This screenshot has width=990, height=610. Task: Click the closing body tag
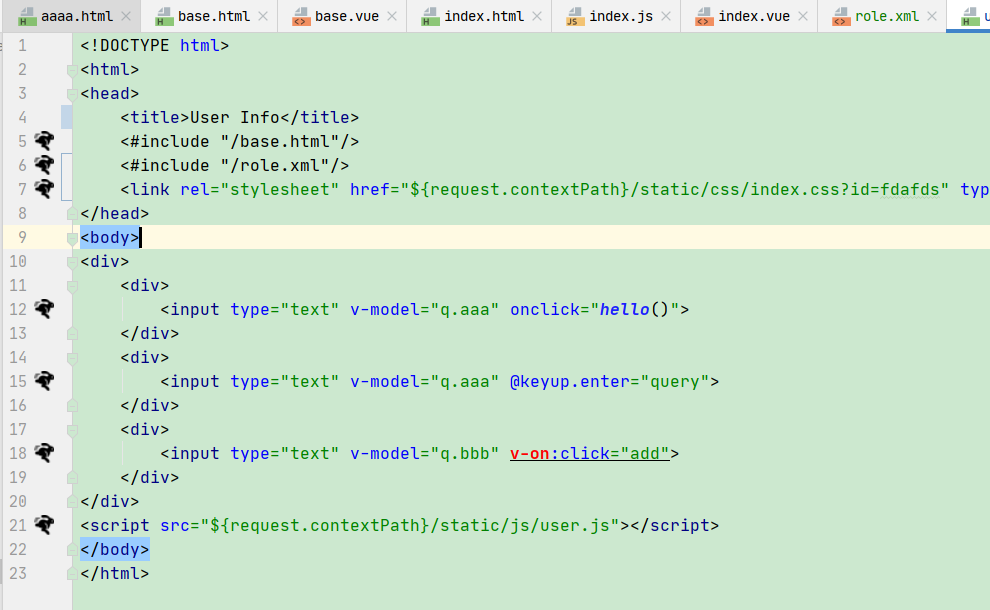(115, 549)
